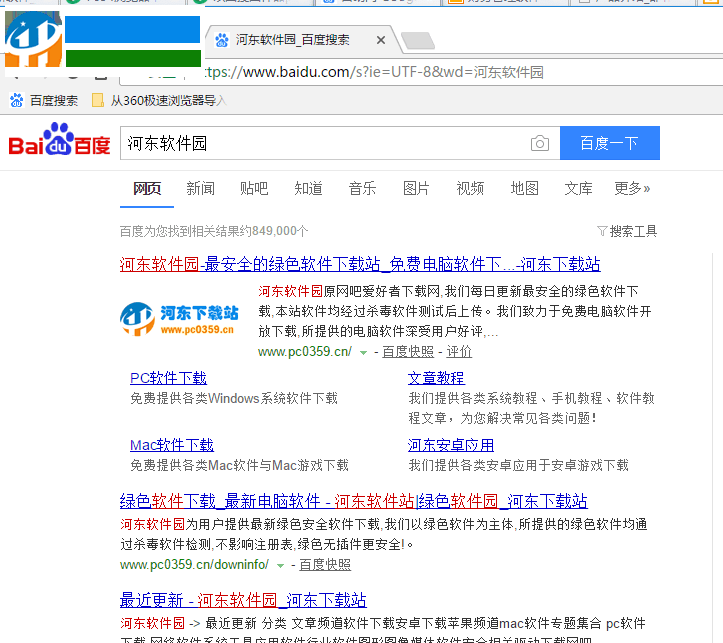The width and height of the screenshot is (723, 643).
Task: Open the PC软件下载 sublink
Action: (168, 378)
